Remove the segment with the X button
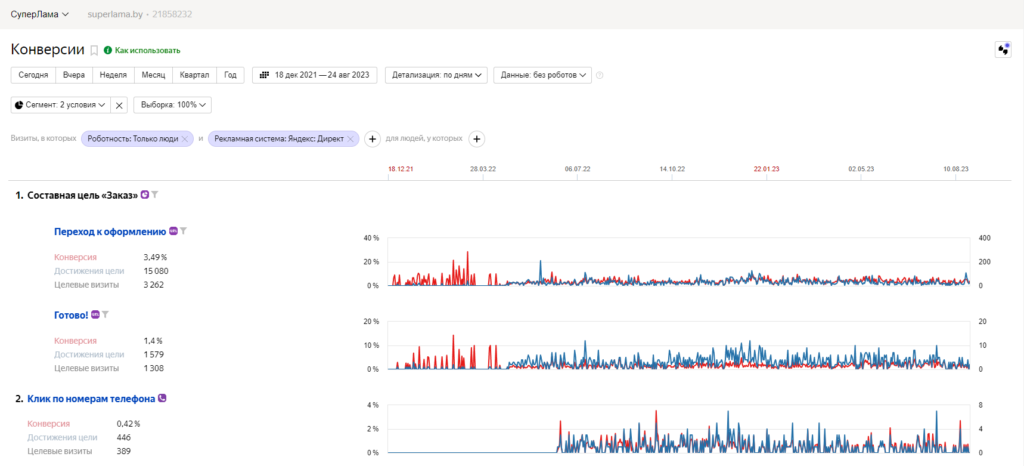The width and height of the screenshot is (1024, 466). [x=118, y=105]
